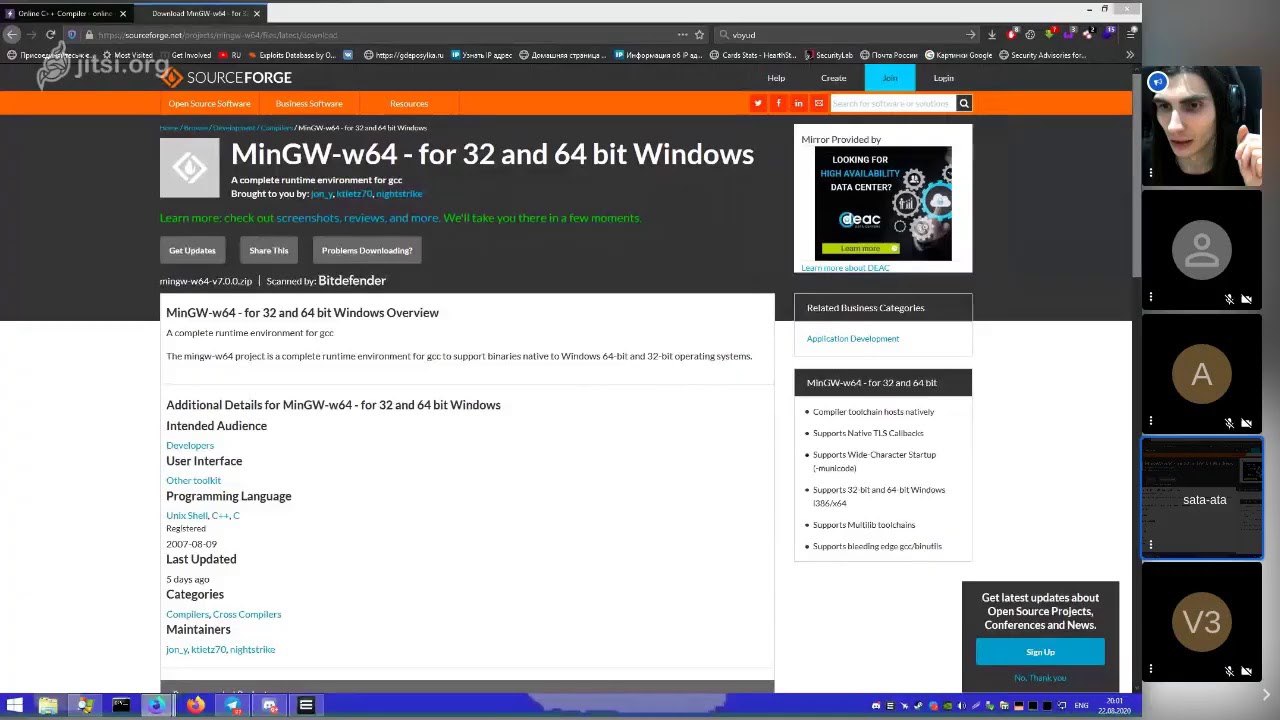This screenshot has height=720, width=1280.
Task: Click the Other toolkit link
Action: 193,480
